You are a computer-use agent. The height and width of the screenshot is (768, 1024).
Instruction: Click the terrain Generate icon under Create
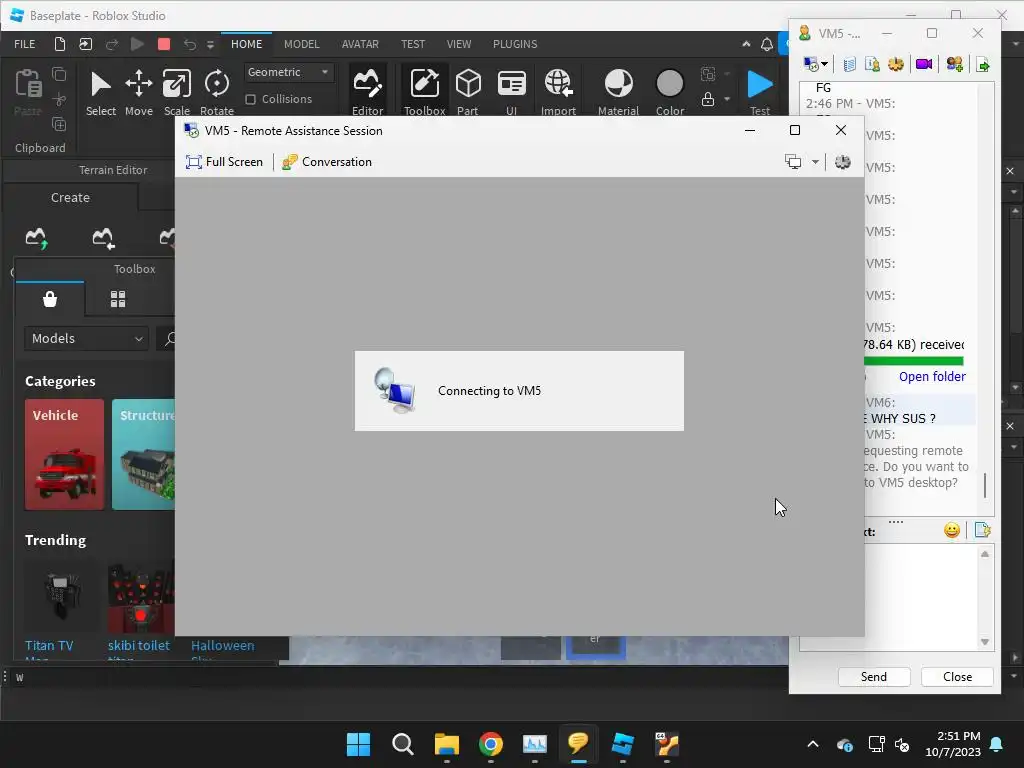point(37,238)
